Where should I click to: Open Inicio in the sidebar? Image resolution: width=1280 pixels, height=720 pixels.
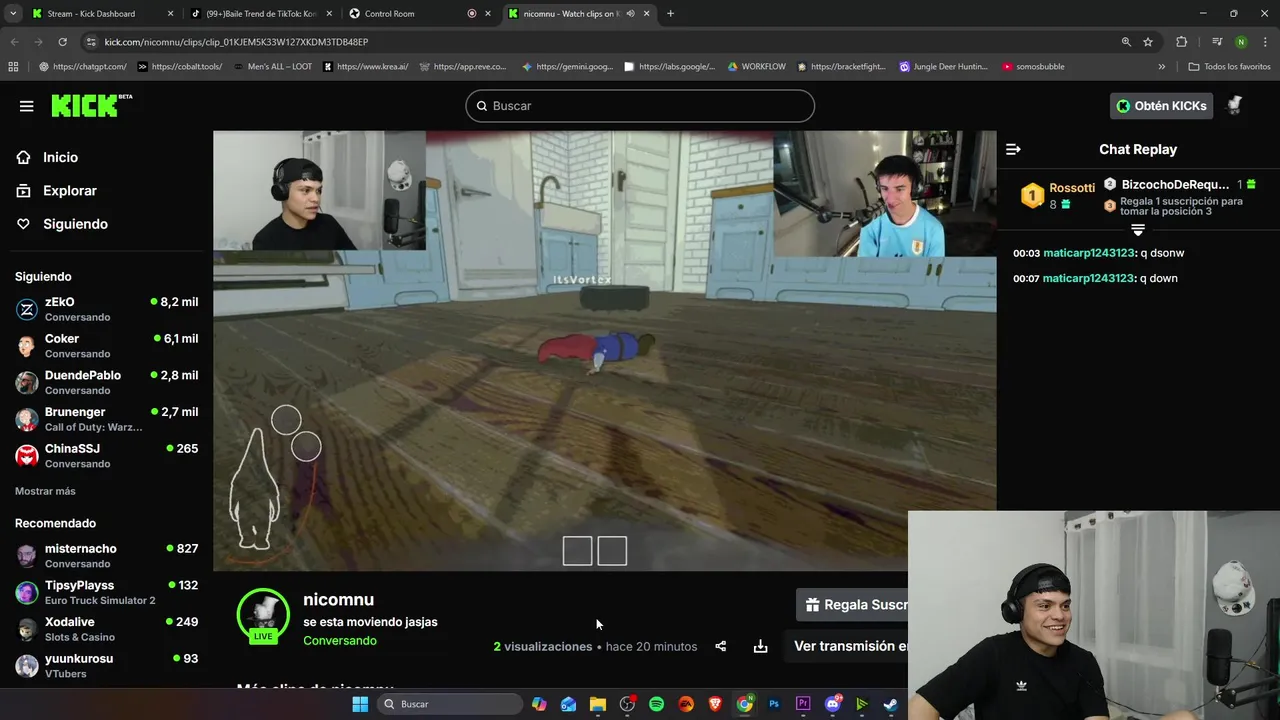point(60,157)
